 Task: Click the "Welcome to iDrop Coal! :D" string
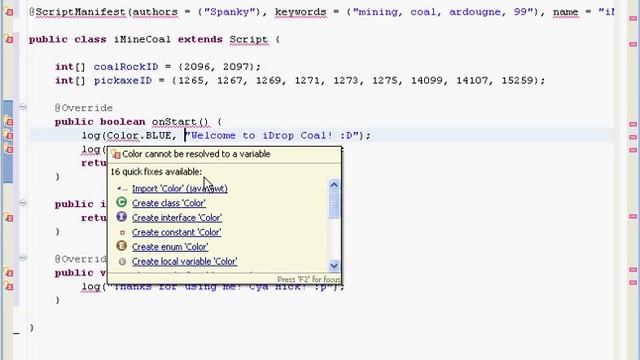point(272,136)
